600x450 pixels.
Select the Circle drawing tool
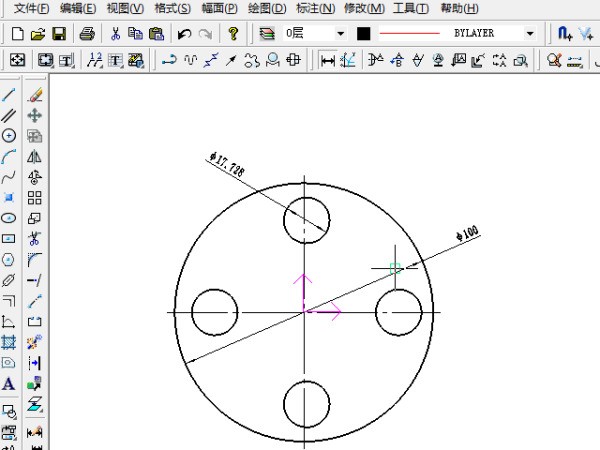point(9,135)
